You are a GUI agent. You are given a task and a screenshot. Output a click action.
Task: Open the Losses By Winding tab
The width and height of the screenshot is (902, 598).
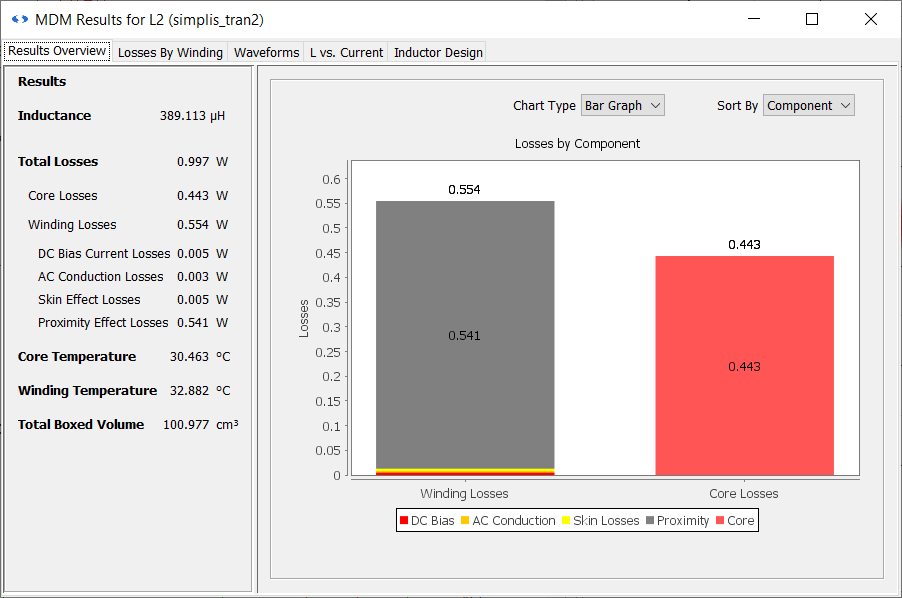[170, 52]
